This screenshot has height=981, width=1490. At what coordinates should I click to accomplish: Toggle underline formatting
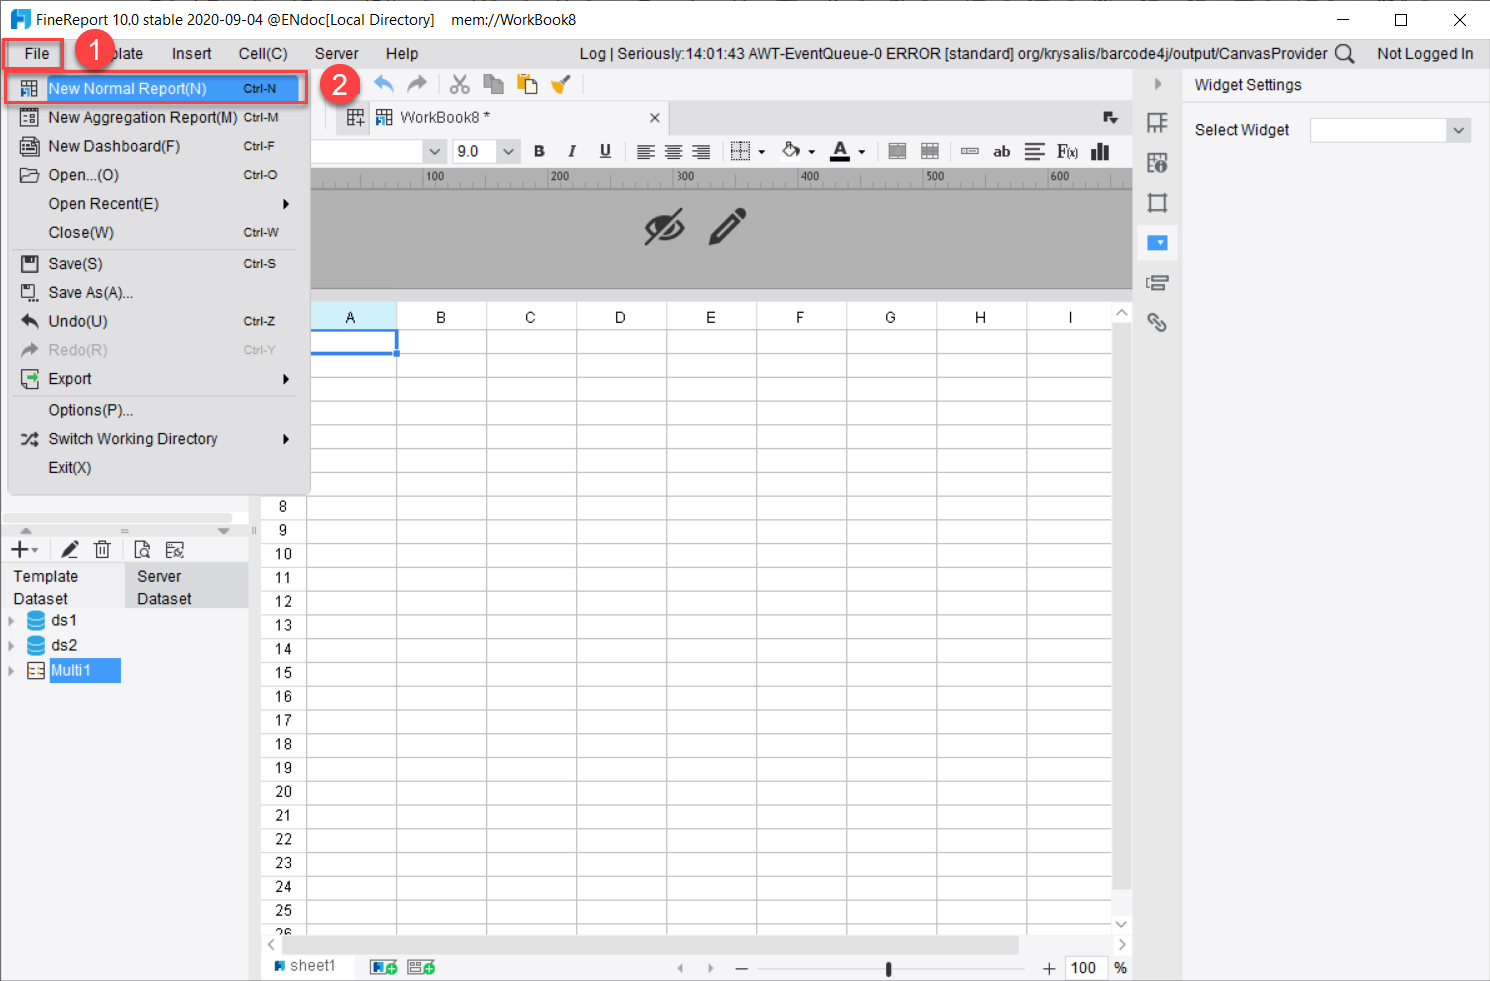tap(605, 151)
